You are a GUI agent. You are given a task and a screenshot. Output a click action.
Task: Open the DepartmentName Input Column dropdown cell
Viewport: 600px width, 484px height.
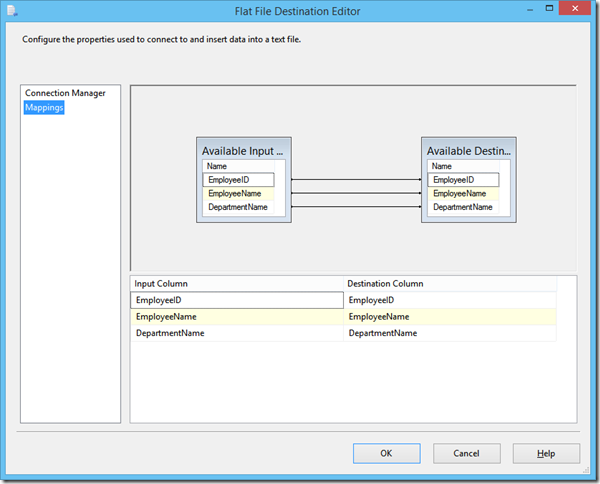(237, 333)
